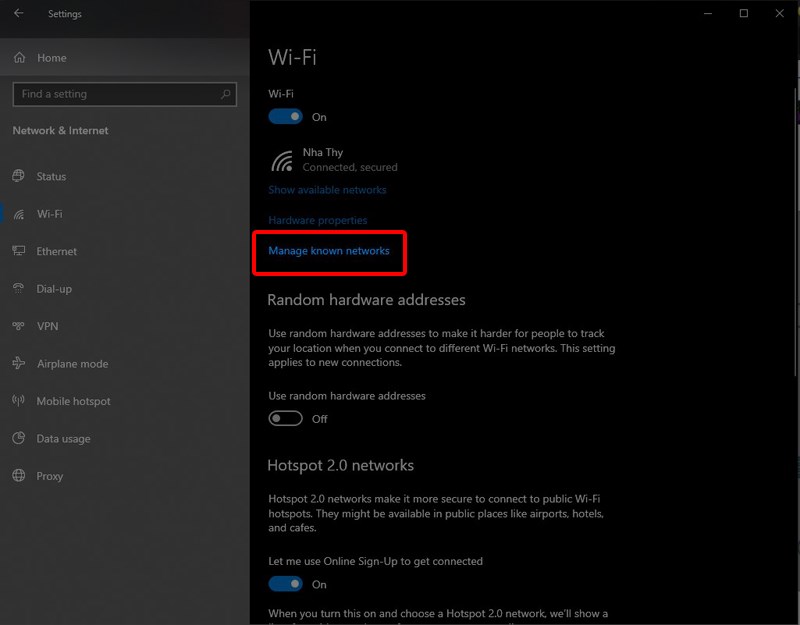This screenshot has height=625, width=800.
Task: Turn off the Wi-Fi toggle
Action: coord(286,117)
